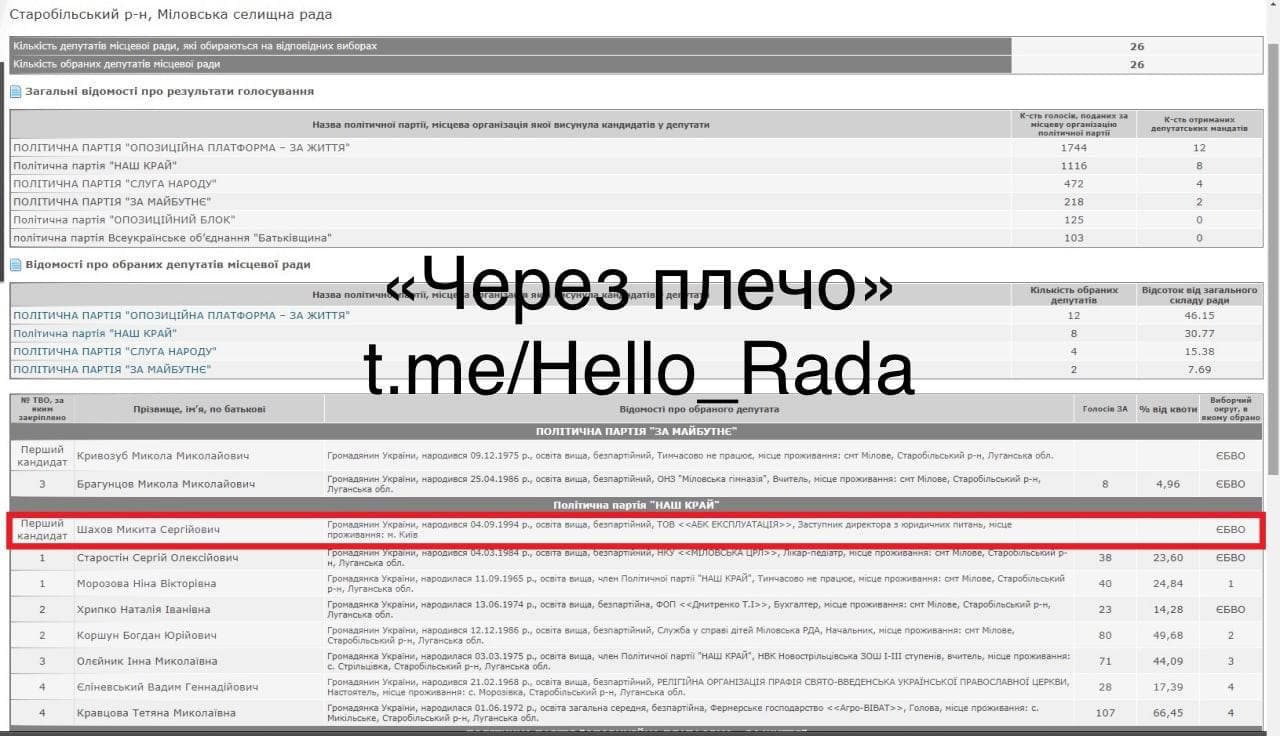
Task: Click the "Прізвище, ім'я, по батькові" column header
Action: point(199,409)
